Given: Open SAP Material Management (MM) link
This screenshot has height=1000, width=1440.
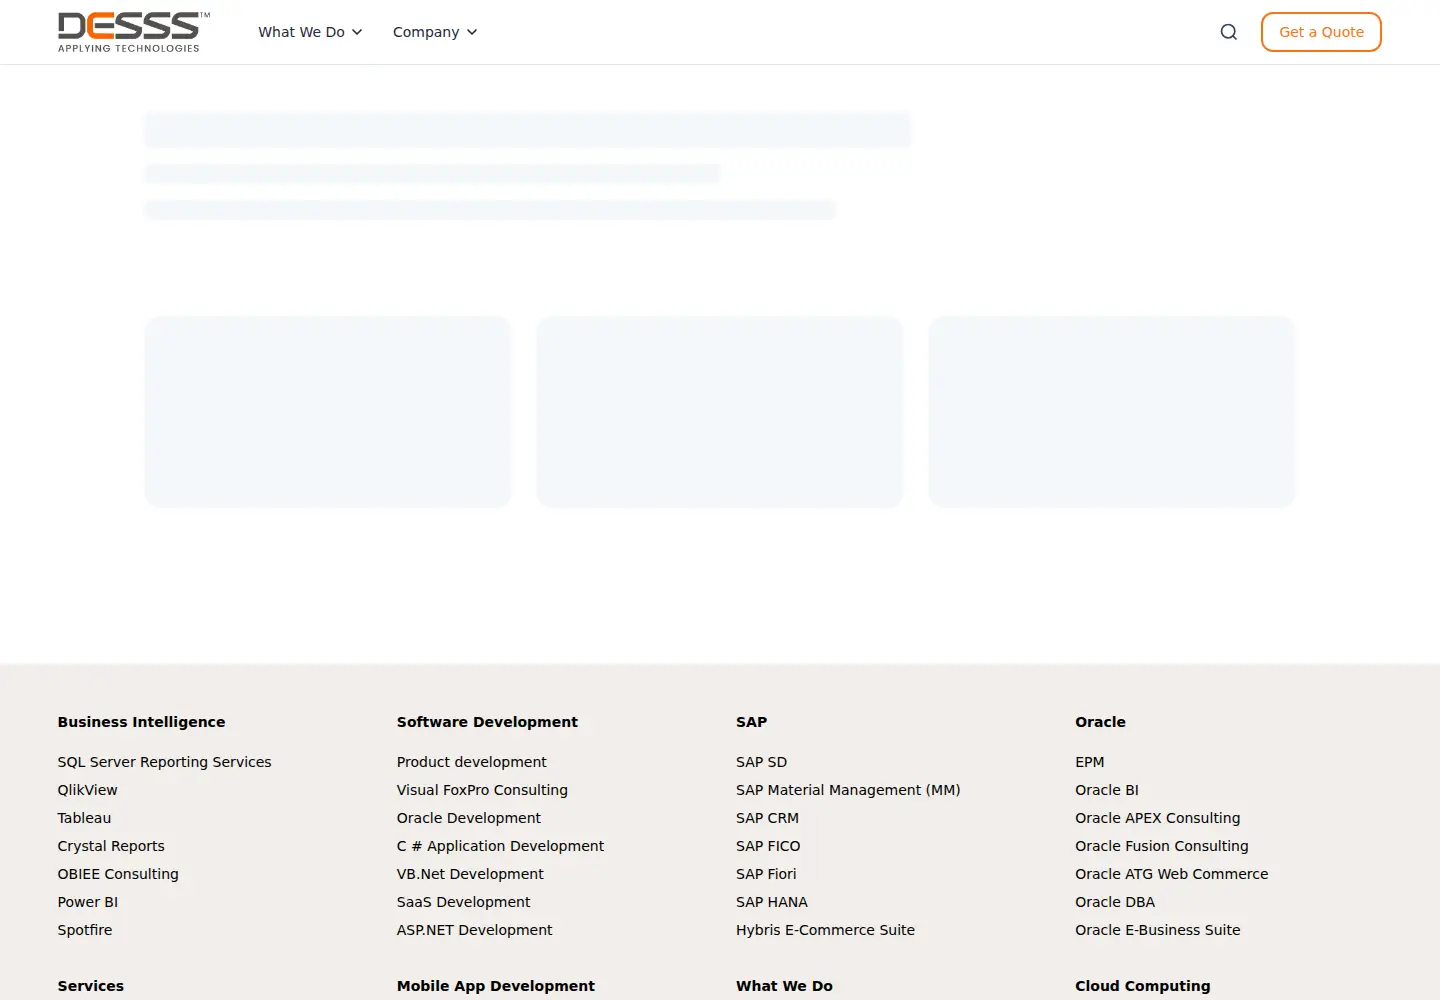Looking at the screenshot, I should pos(848,790).
